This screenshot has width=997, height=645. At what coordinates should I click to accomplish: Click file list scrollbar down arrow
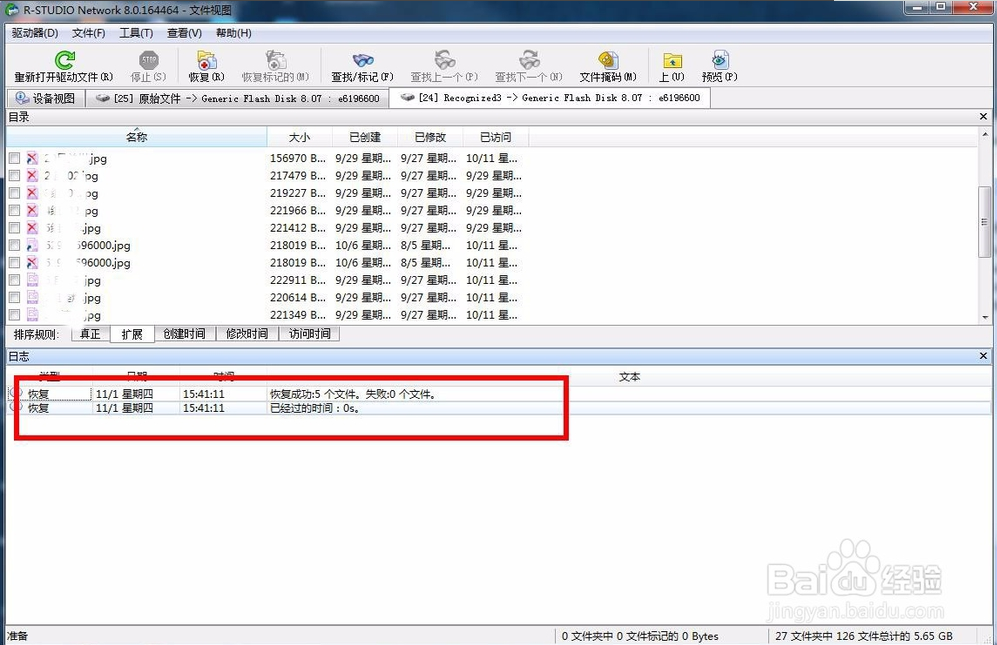(984, 317)
